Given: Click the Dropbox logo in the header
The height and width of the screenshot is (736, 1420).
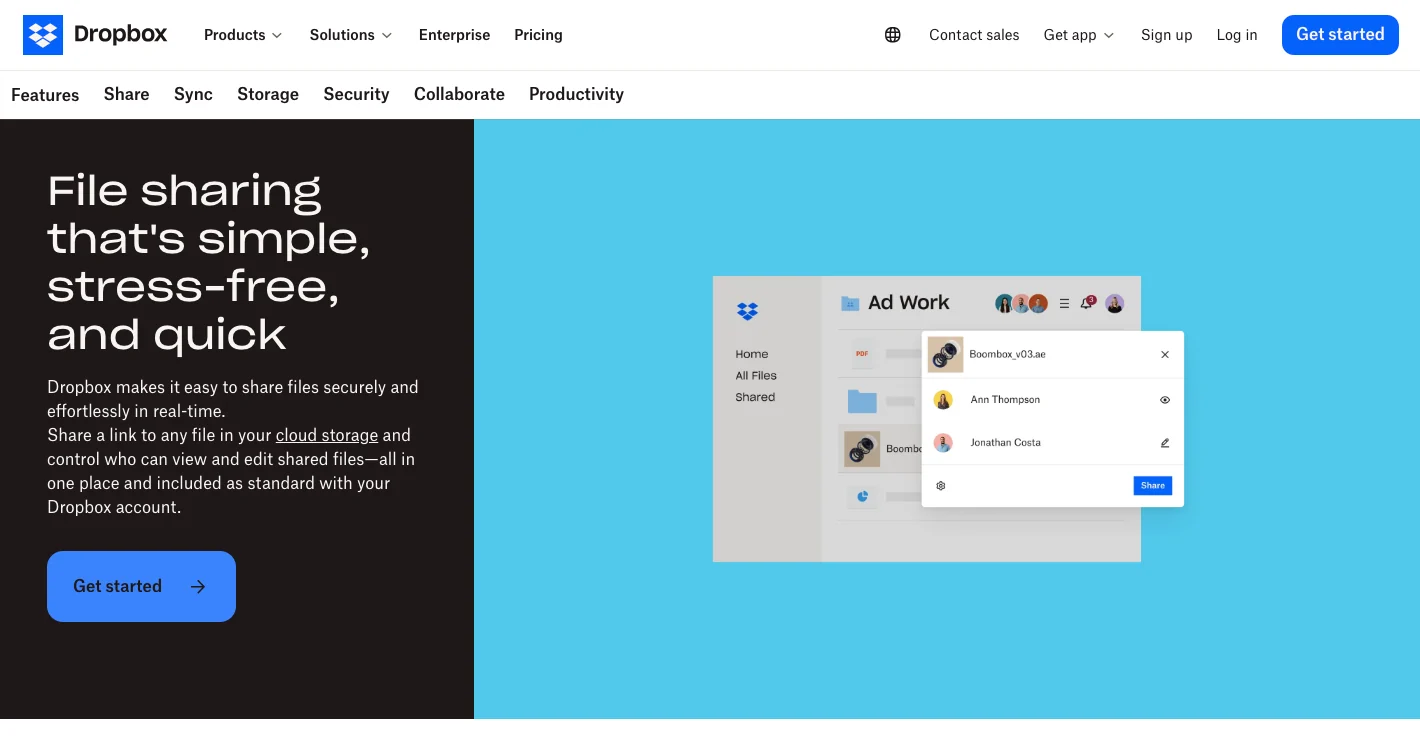Looking at the screenshot, I should 95,35.
